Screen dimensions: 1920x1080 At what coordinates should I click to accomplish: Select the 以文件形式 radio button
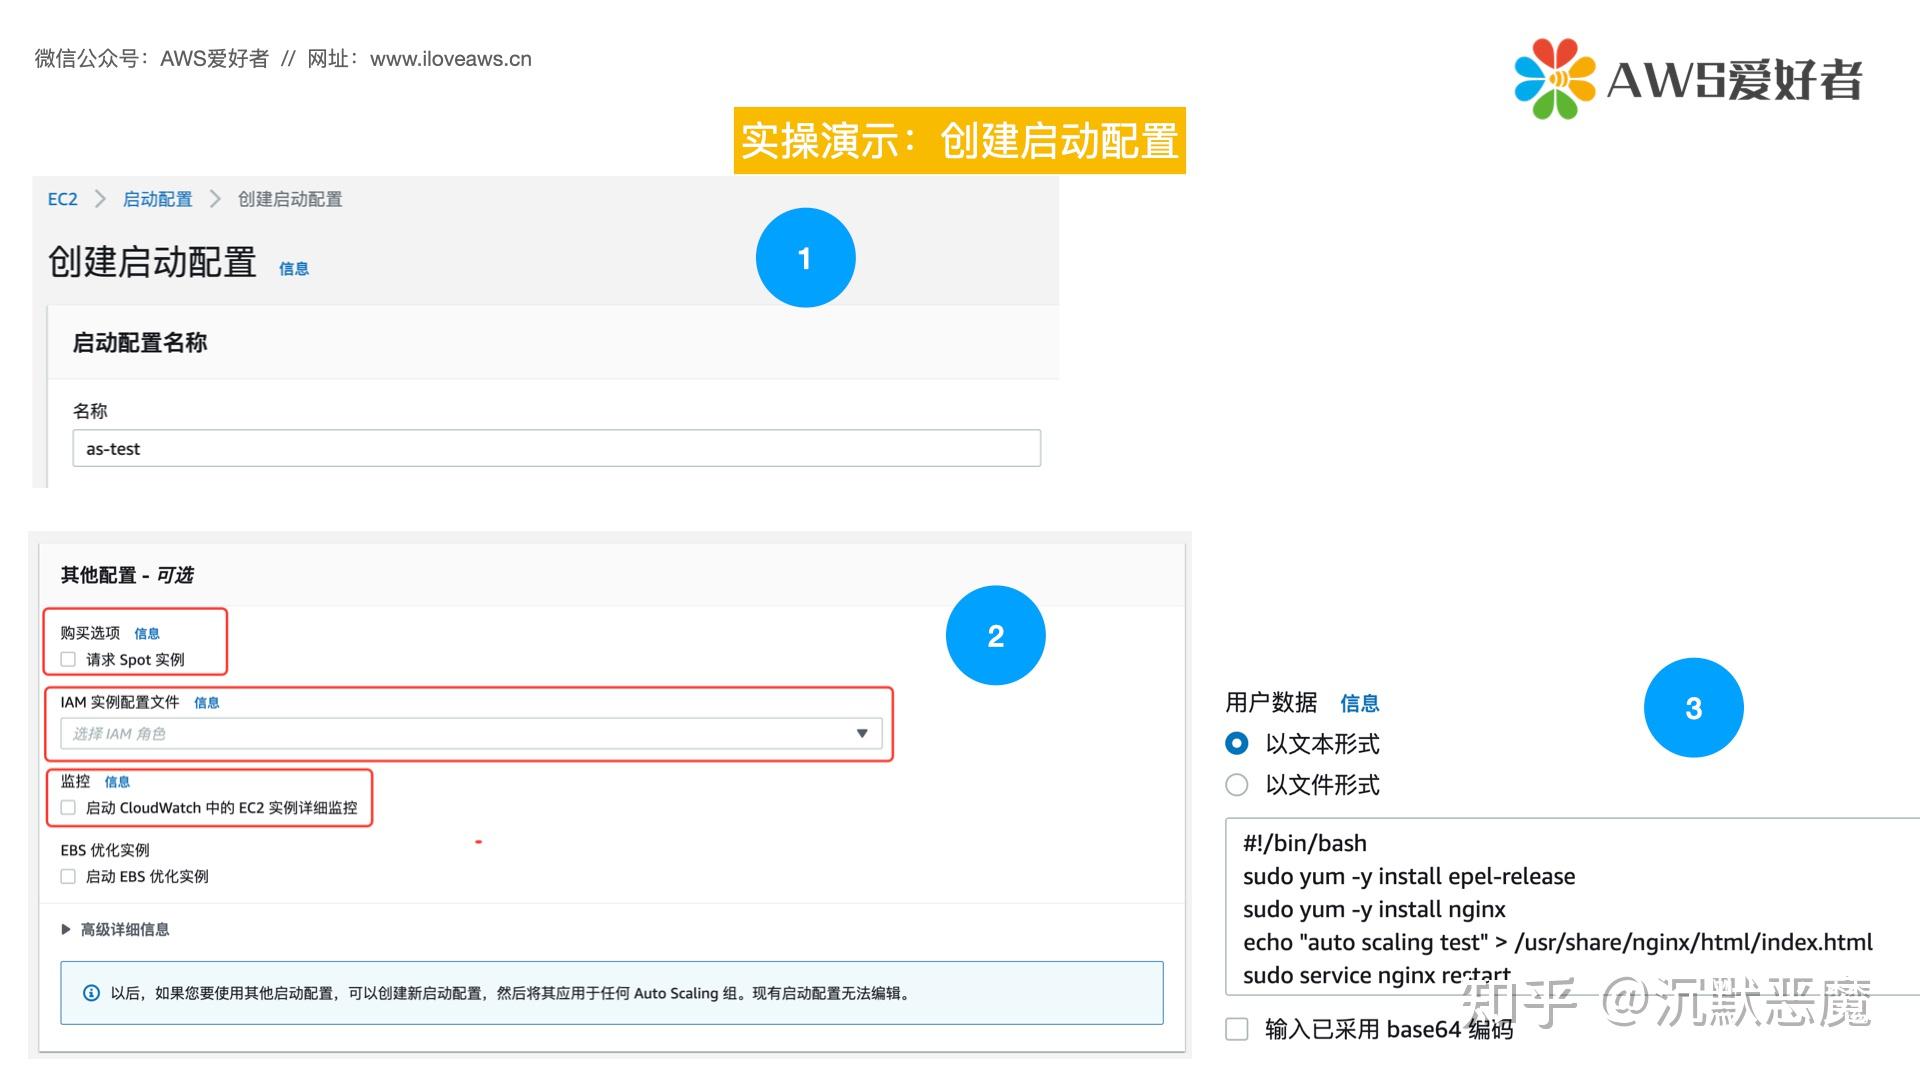coord(1237,785)
